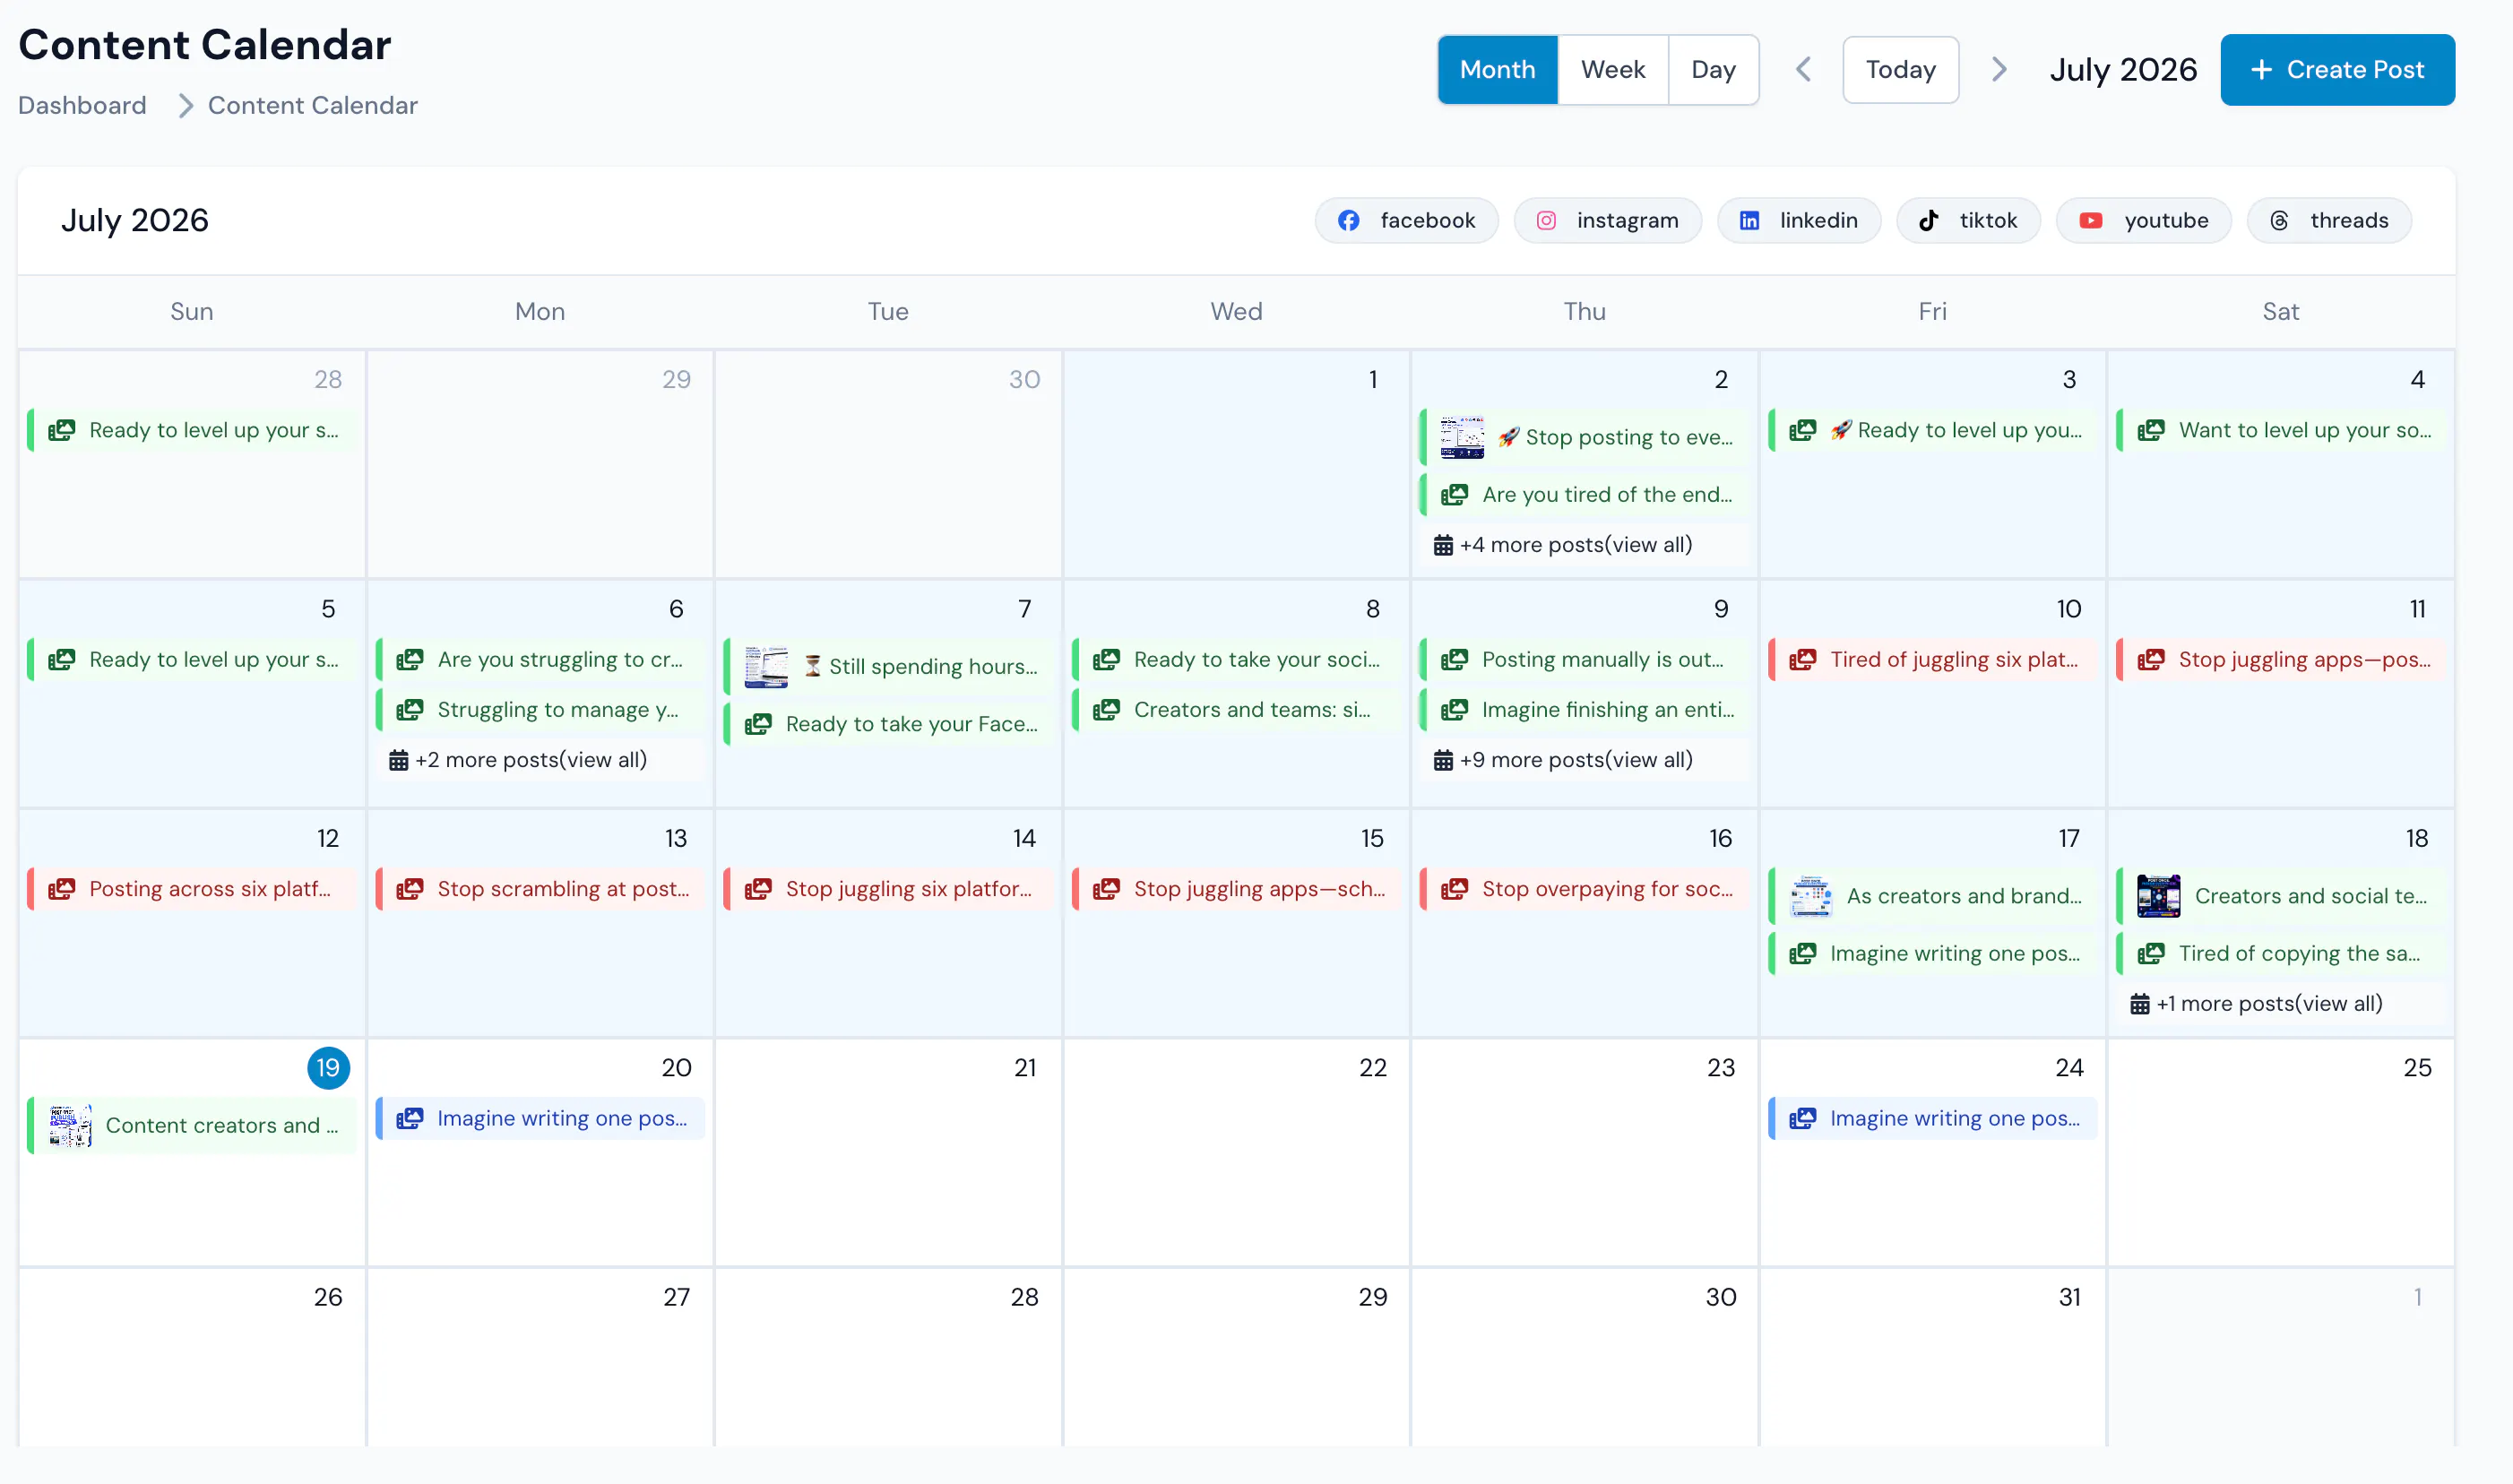Open 'Creators and teams: si...' post text
Screen dimensions: 2513x1484
tap(1252, 710)
